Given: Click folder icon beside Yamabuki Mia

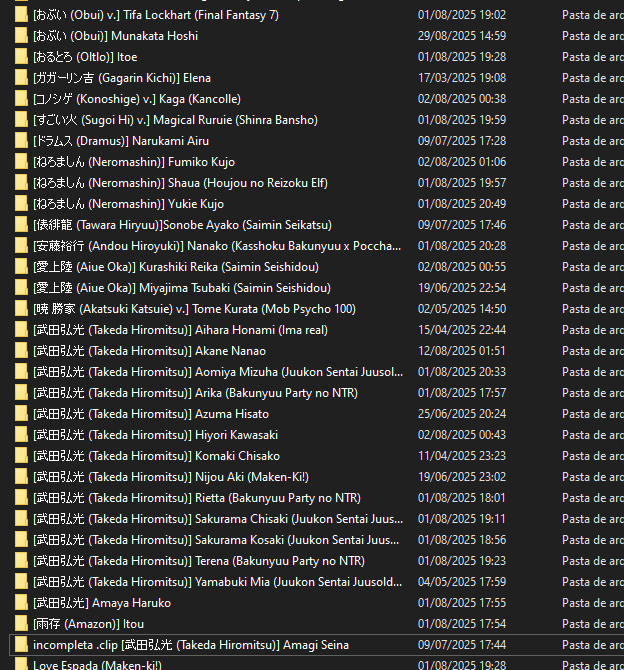Looking at the screenshot, I should pos(21,582).
